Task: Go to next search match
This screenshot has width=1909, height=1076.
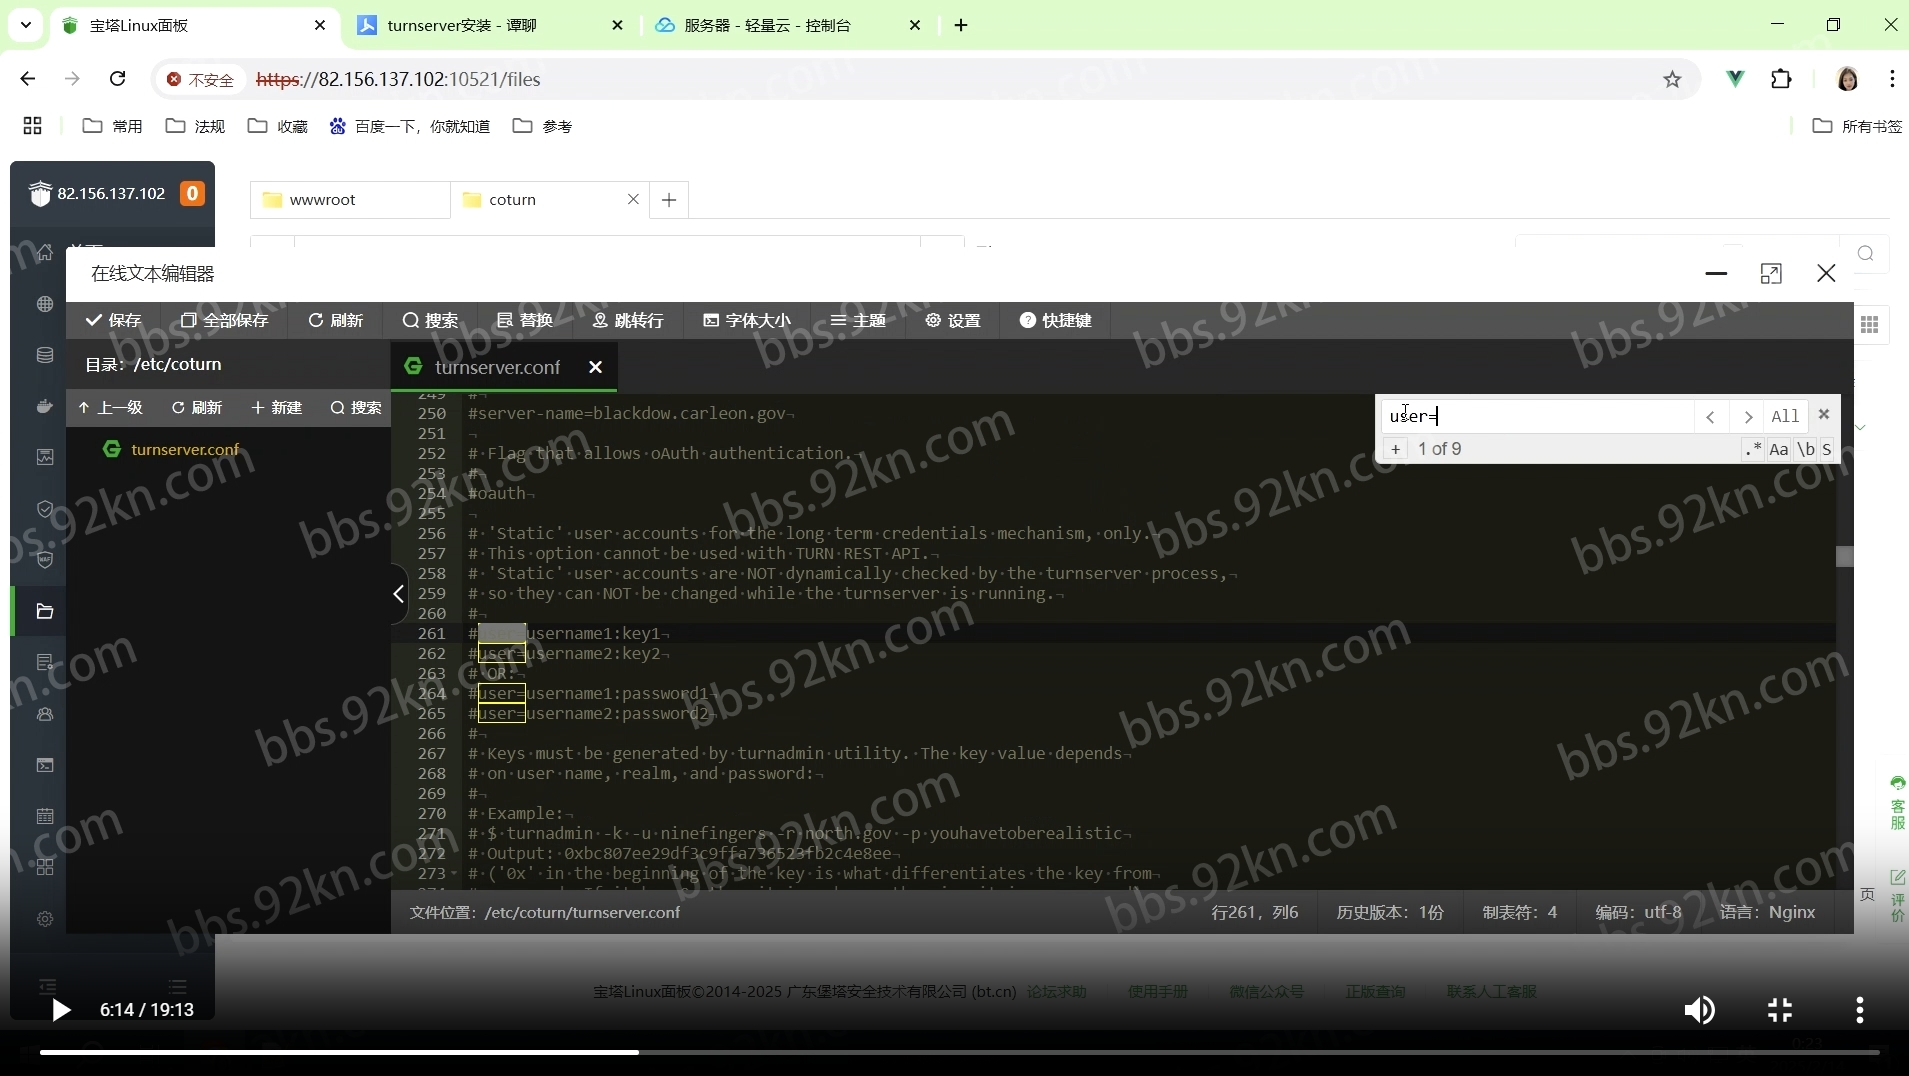Action: click(x=1748, y=416)
